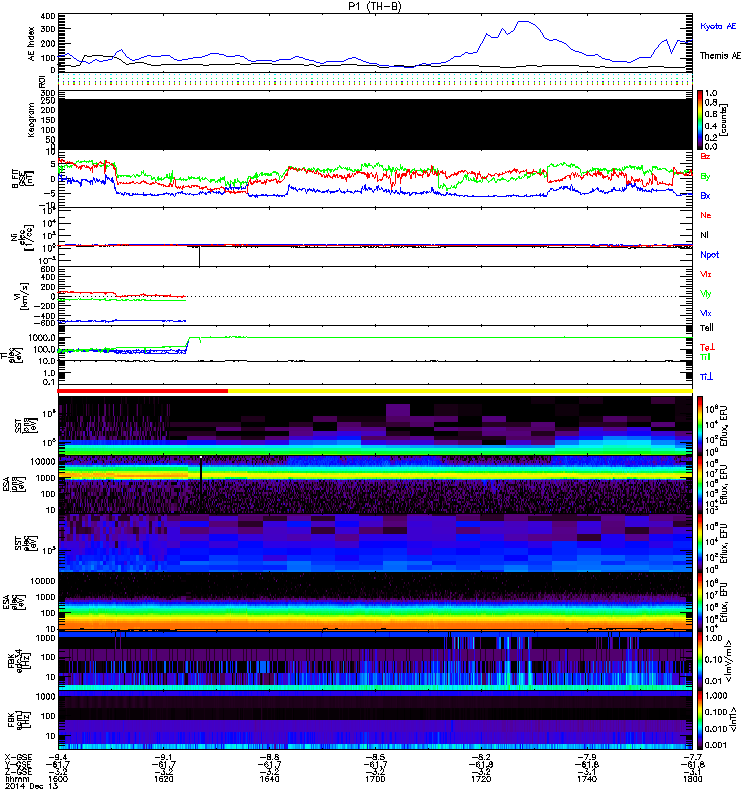
Task: Click the black dropout spike in the Ni panel
Action: (x=199, y=256)
